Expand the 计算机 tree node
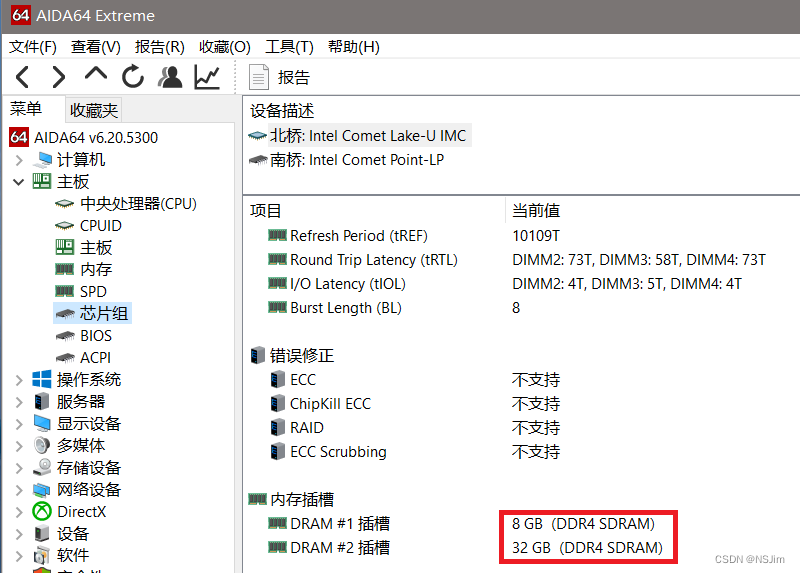 [19, 160]
